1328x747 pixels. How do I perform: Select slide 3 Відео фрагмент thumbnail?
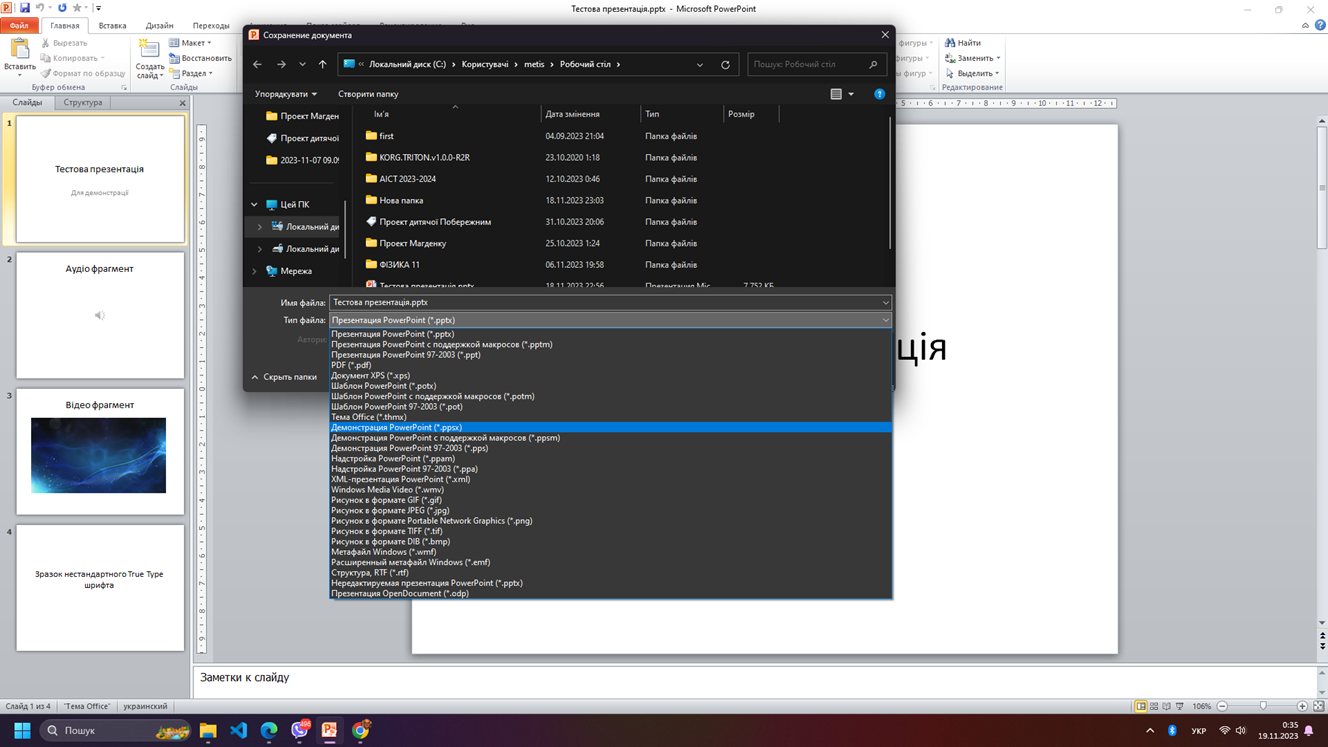coord(99,451)
